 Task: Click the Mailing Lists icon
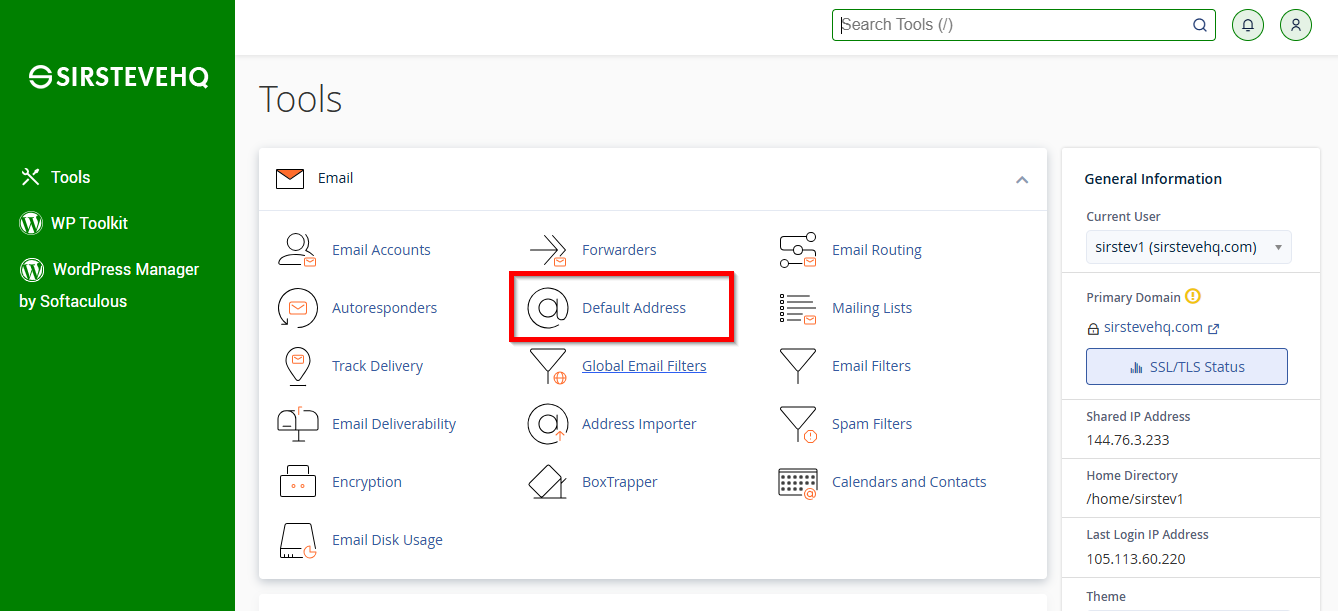tap(798, 308)
